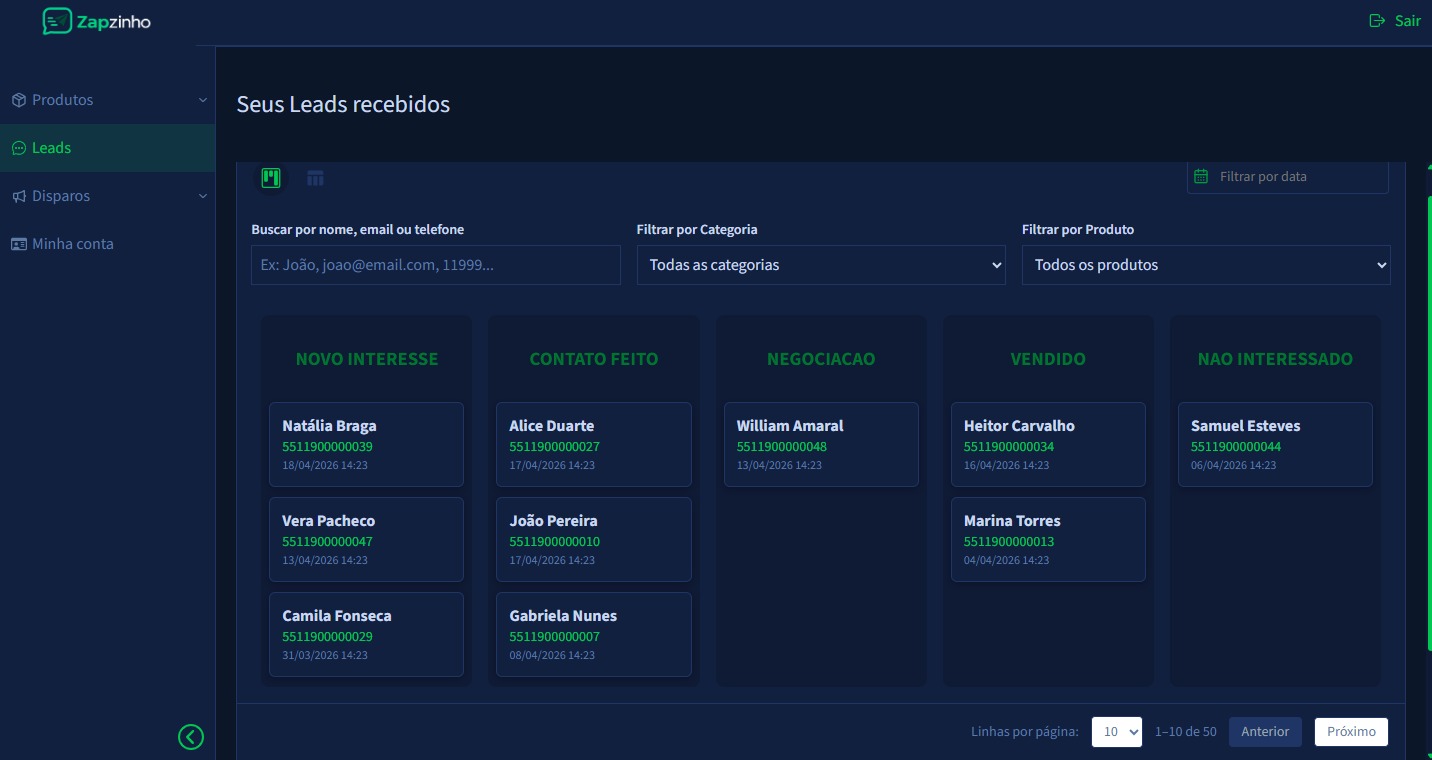Switch to table view
This screenshot has height=760, width=1432.
click(x=316, y=179)
